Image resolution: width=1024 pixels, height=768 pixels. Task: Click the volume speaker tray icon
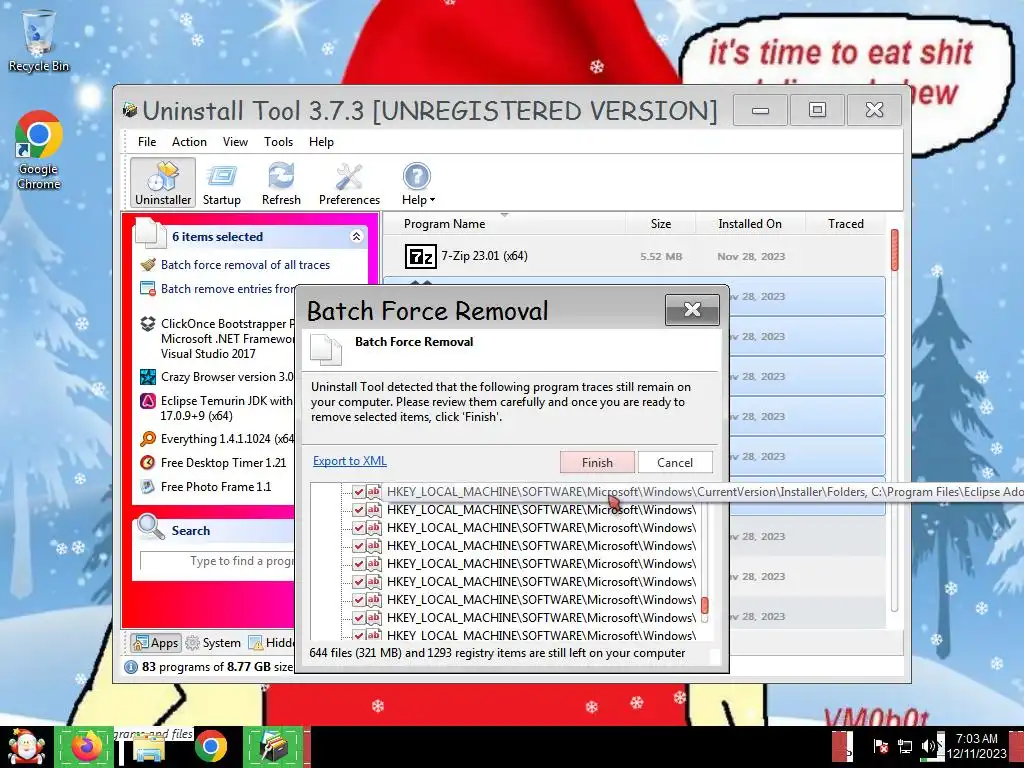point(928,746)
